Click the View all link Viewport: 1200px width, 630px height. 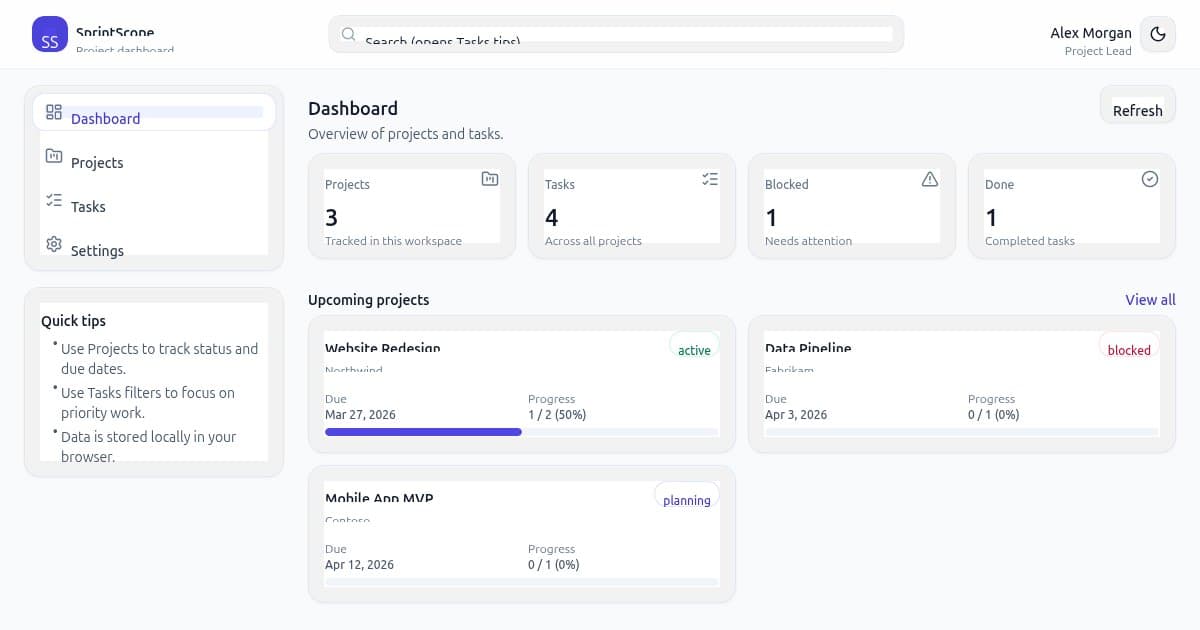[1150, 300]
